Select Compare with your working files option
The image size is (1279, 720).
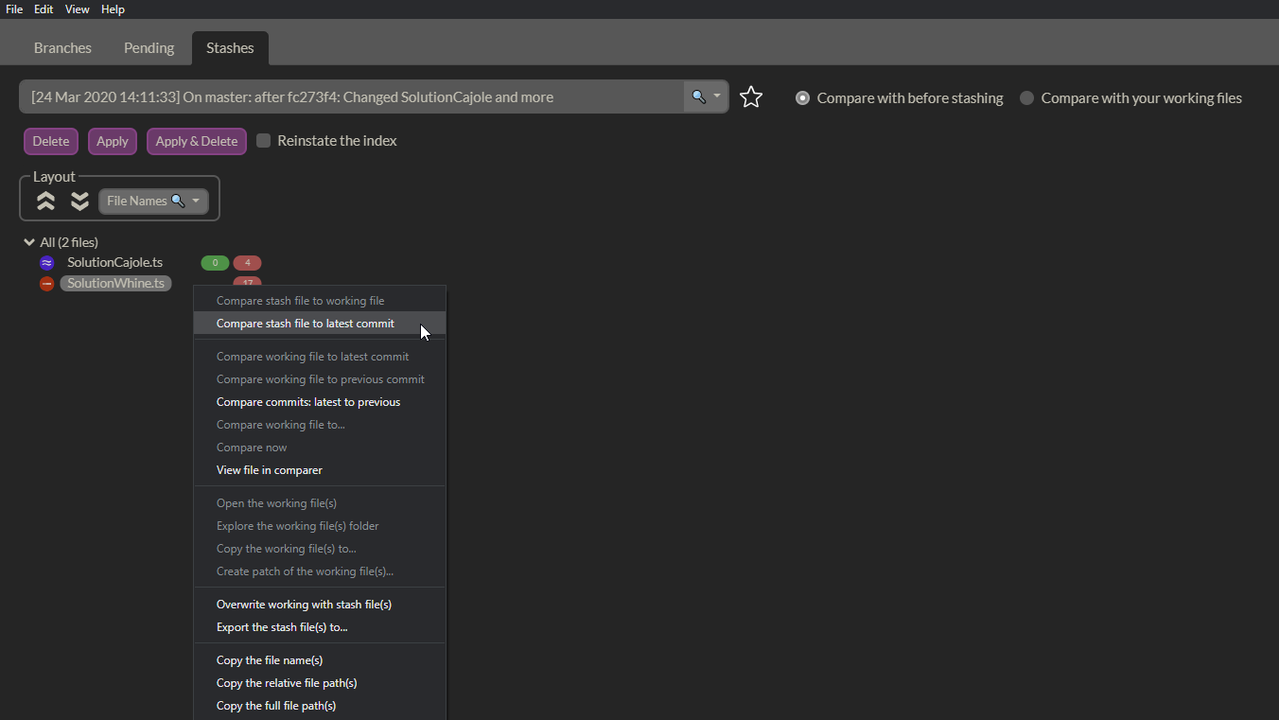(1027, 98)
